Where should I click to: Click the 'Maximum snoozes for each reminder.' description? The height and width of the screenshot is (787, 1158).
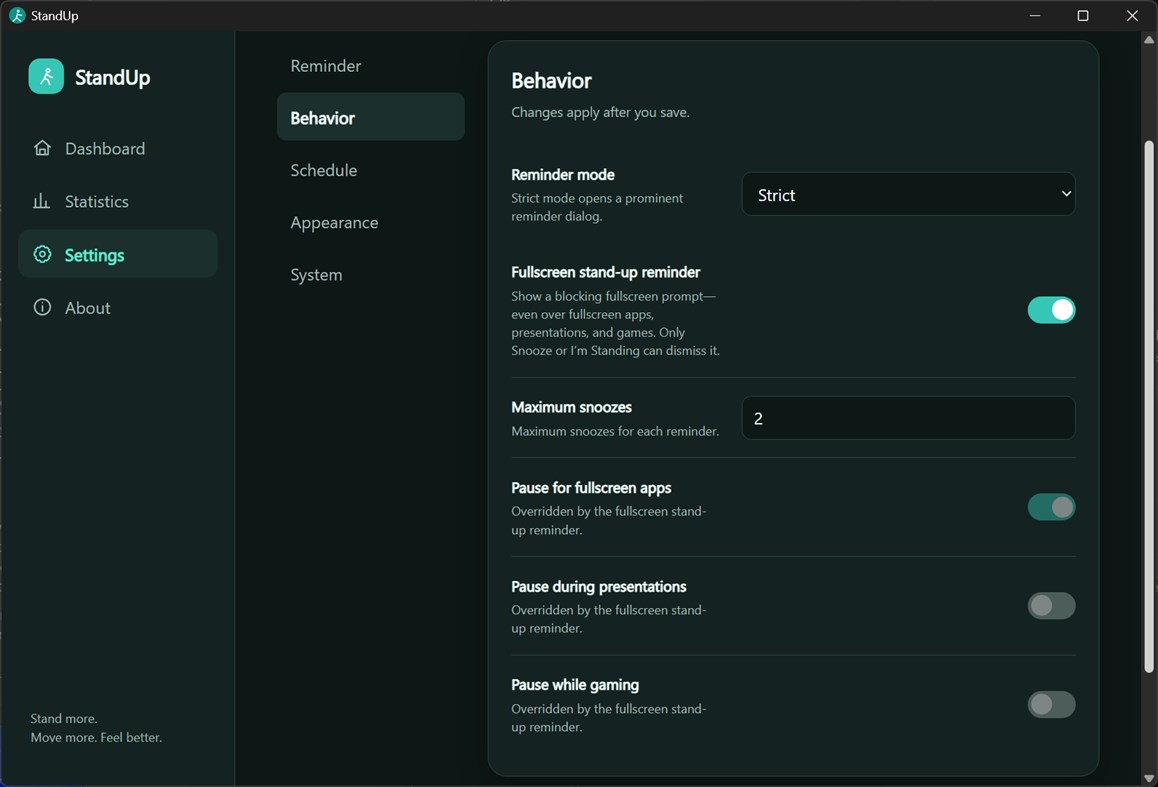pos(614,431)
